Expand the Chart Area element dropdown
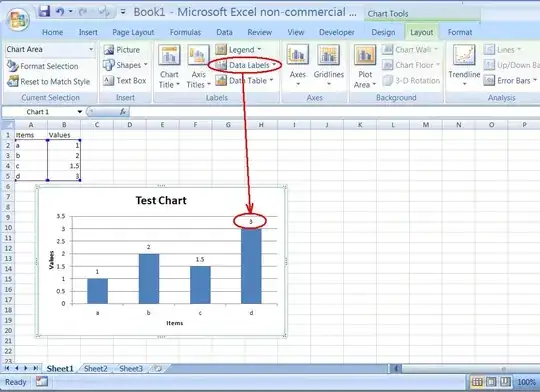540x392 pixels. (x=91, y=49)
